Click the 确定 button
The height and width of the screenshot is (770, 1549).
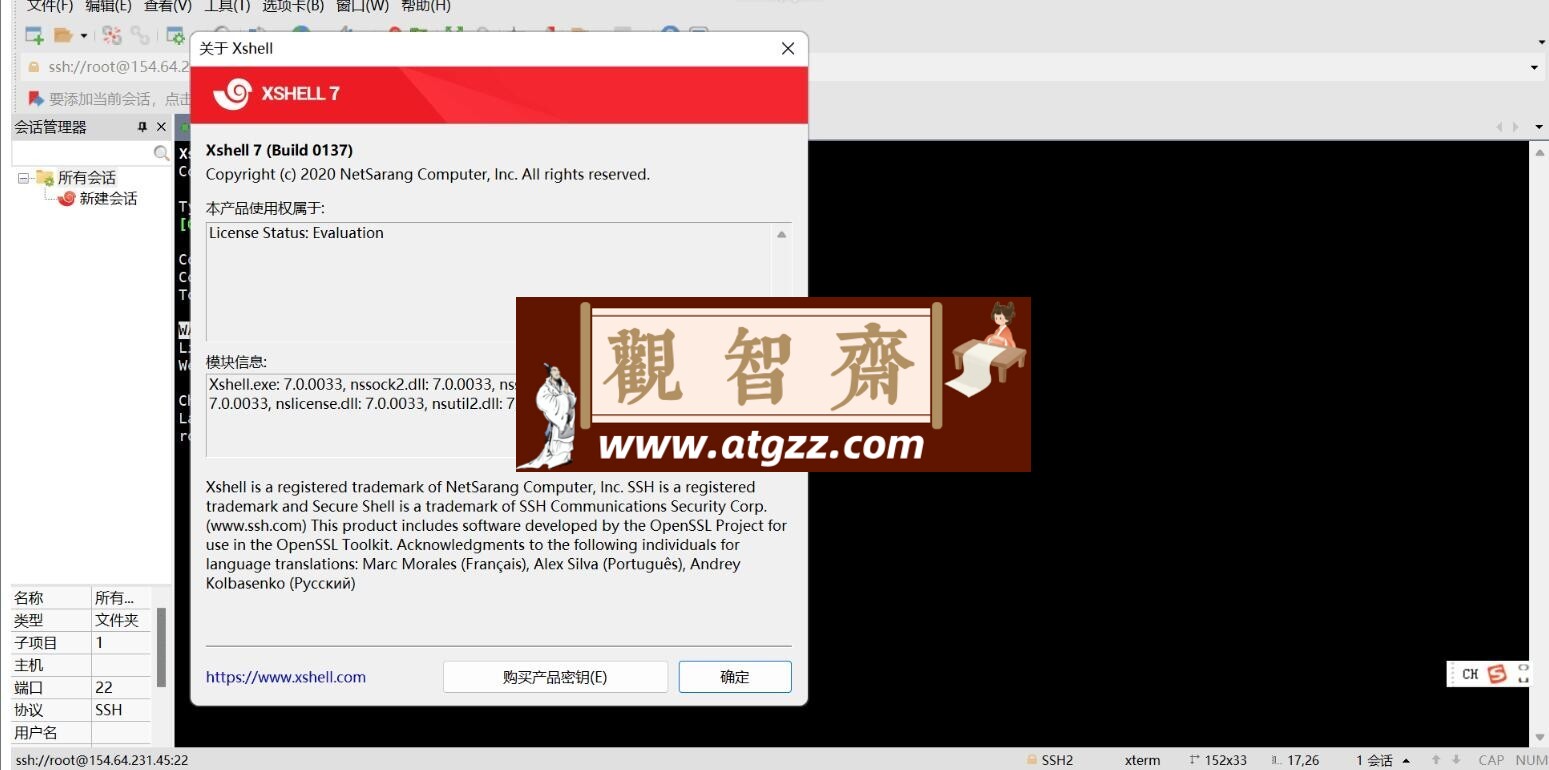click(735, 677)
